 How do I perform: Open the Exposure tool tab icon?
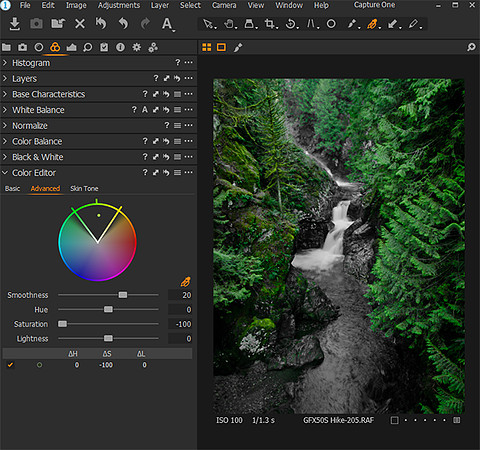pyautogui.click(x=71, y=47)
